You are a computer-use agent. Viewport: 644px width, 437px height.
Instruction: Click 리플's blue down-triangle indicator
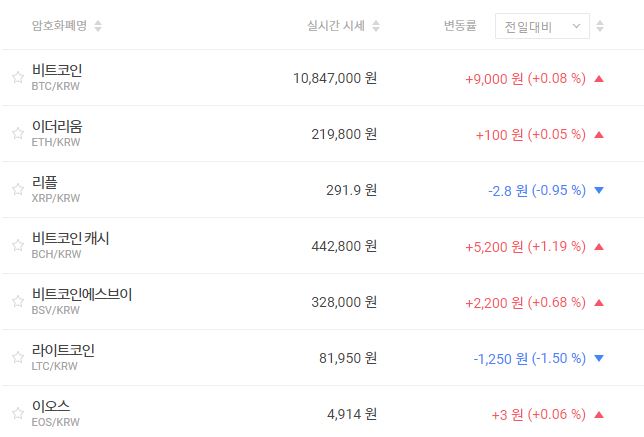pyautogui.click(x=598, y=189)
